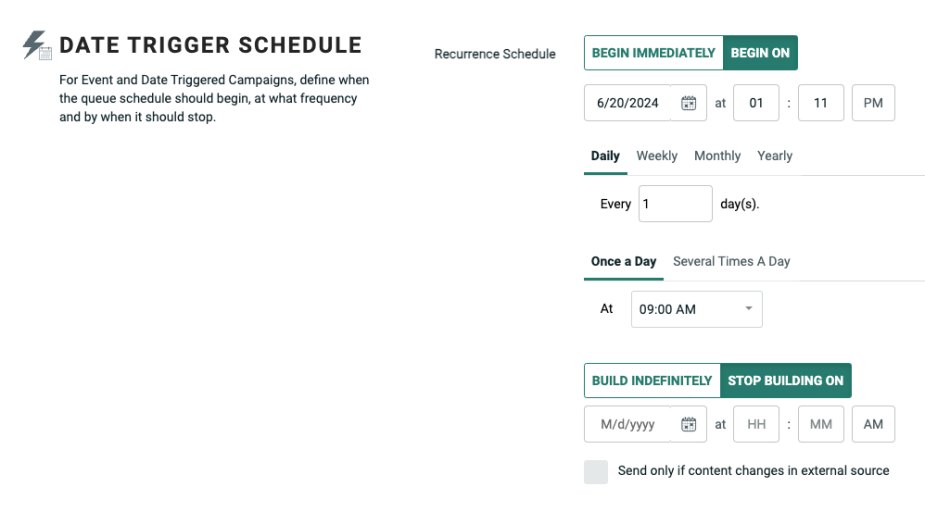Click the begin hour field showing 01

coord(756,103)
